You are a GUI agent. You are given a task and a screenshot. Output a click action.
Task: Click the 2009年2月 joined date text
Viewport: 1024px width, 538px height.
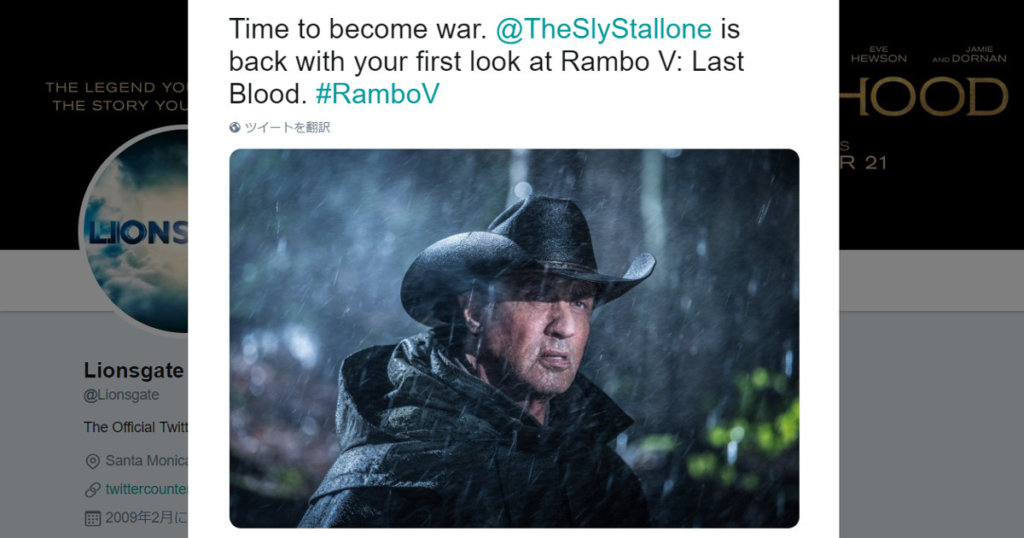(146, 518)
